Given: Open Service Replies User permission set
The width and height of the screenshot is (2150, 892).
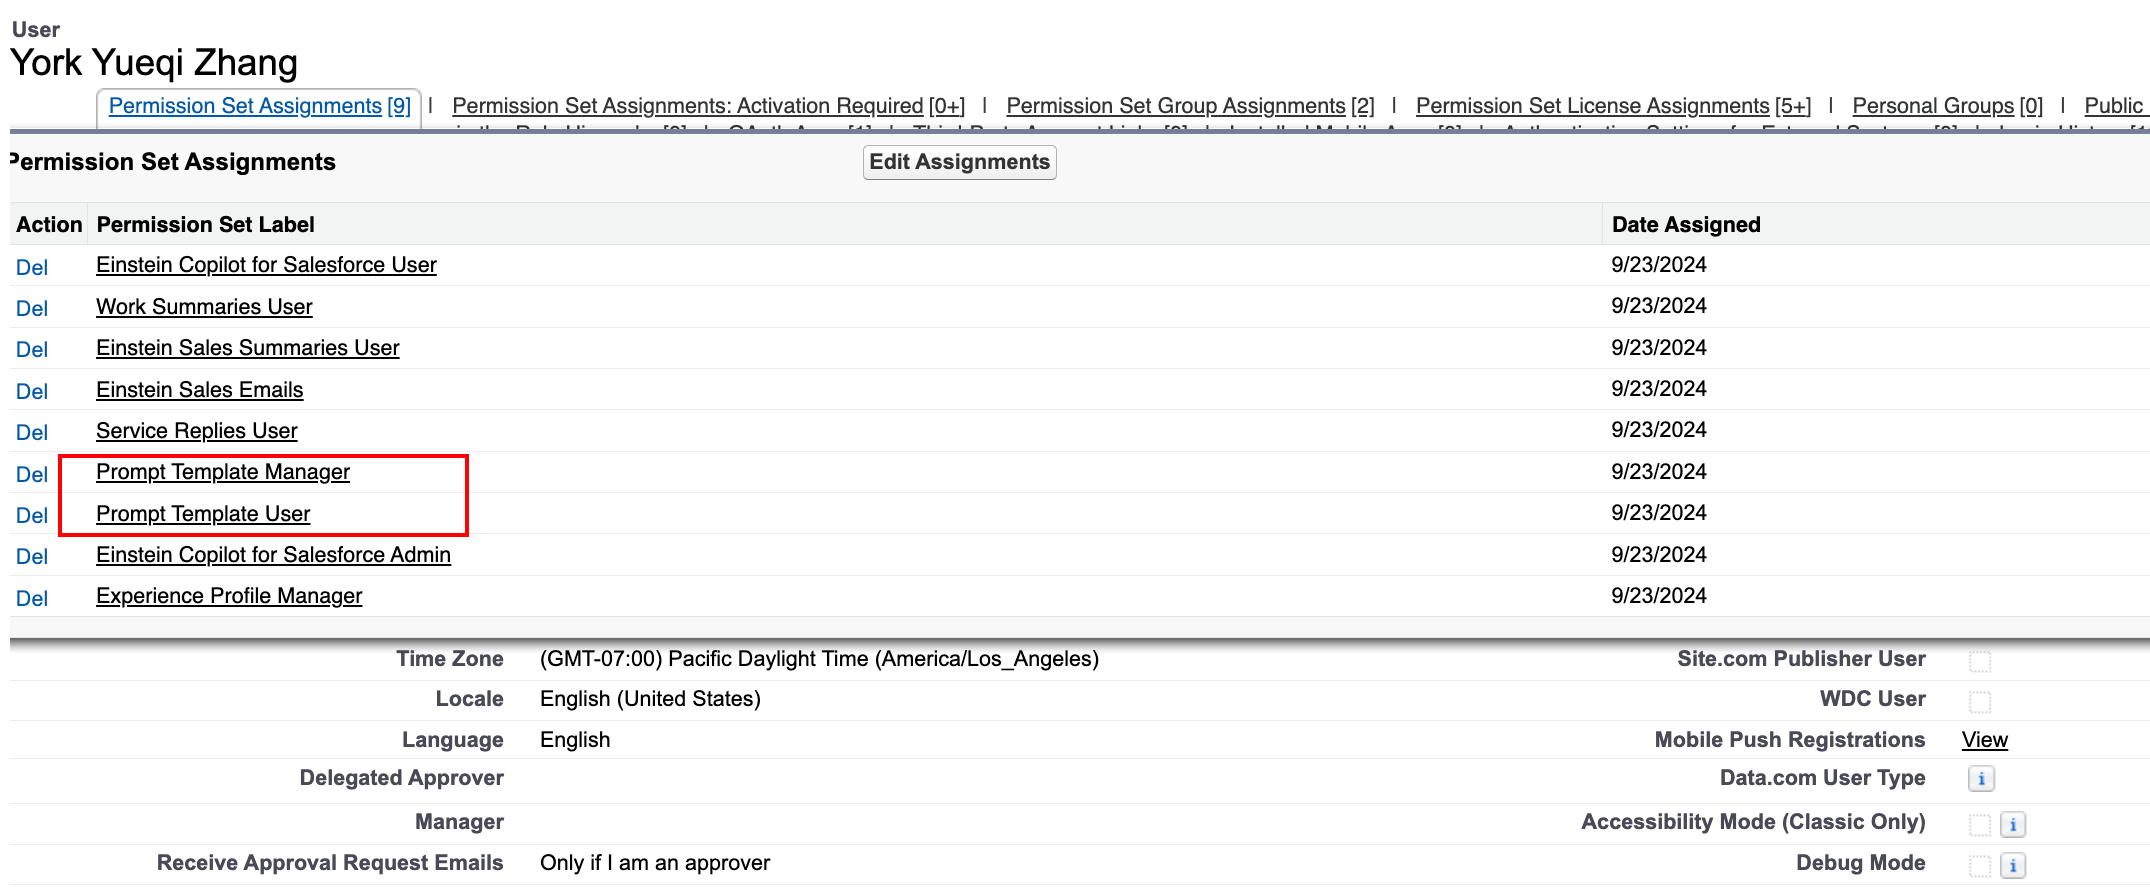Looking at the screenshot, I should click(196, 431).
